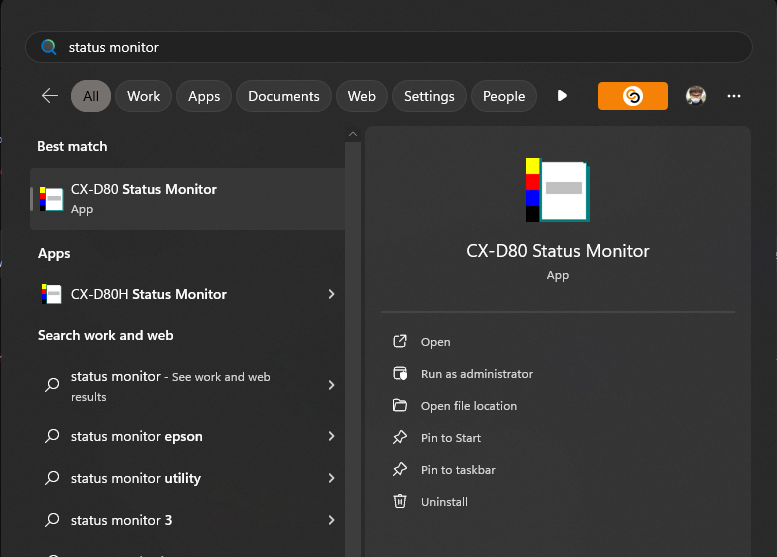This screenshot has height=557, width=777.
Task: Click the Pin to taskbar pin icon
Action: tap(400, 469)
